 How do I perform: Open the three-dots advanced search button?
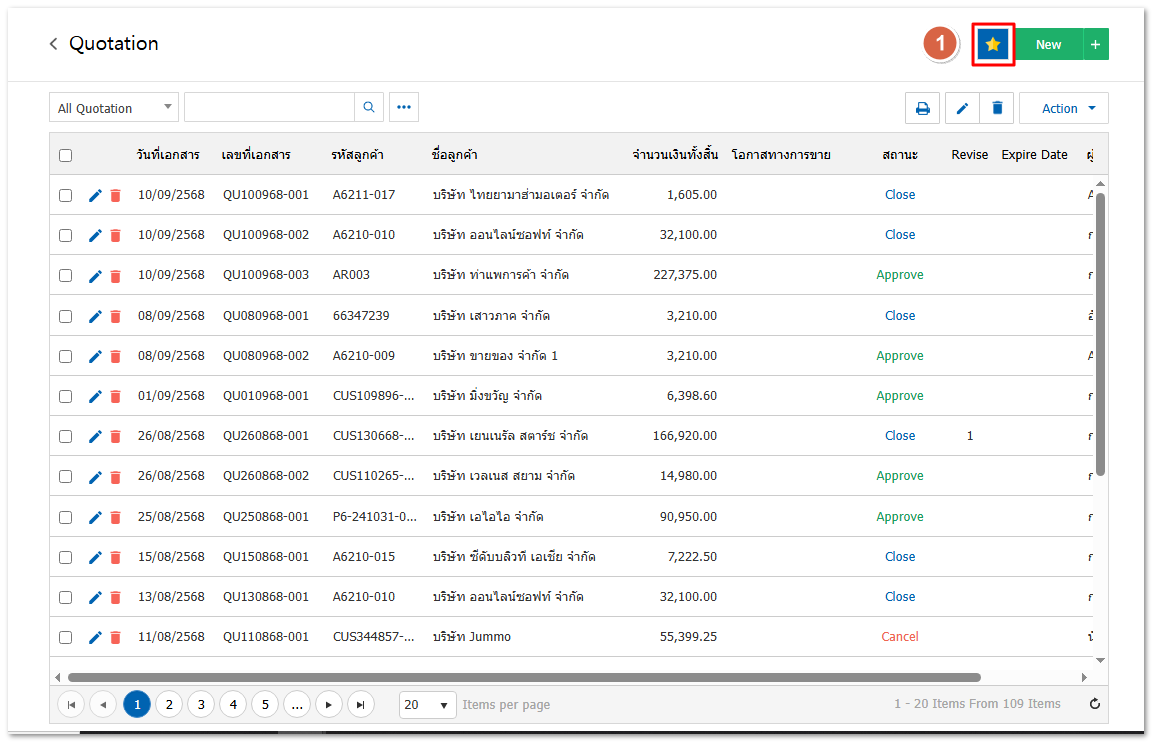click(x=404, y=108)
